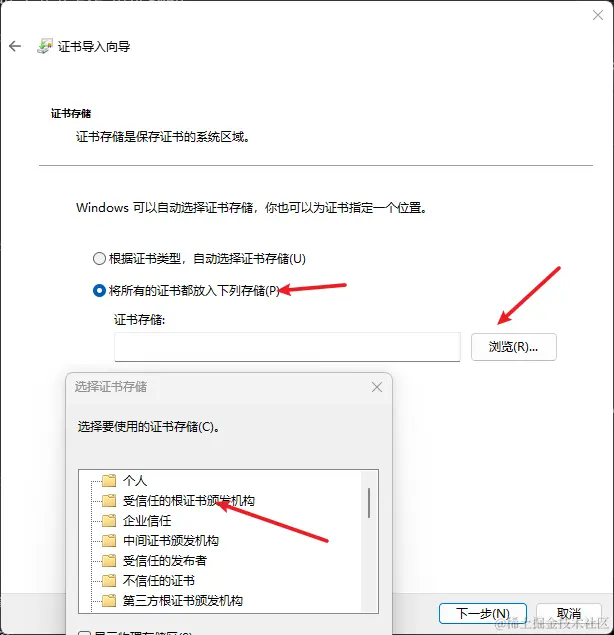Select the 个人 certificate store

(x=135, y=481)
